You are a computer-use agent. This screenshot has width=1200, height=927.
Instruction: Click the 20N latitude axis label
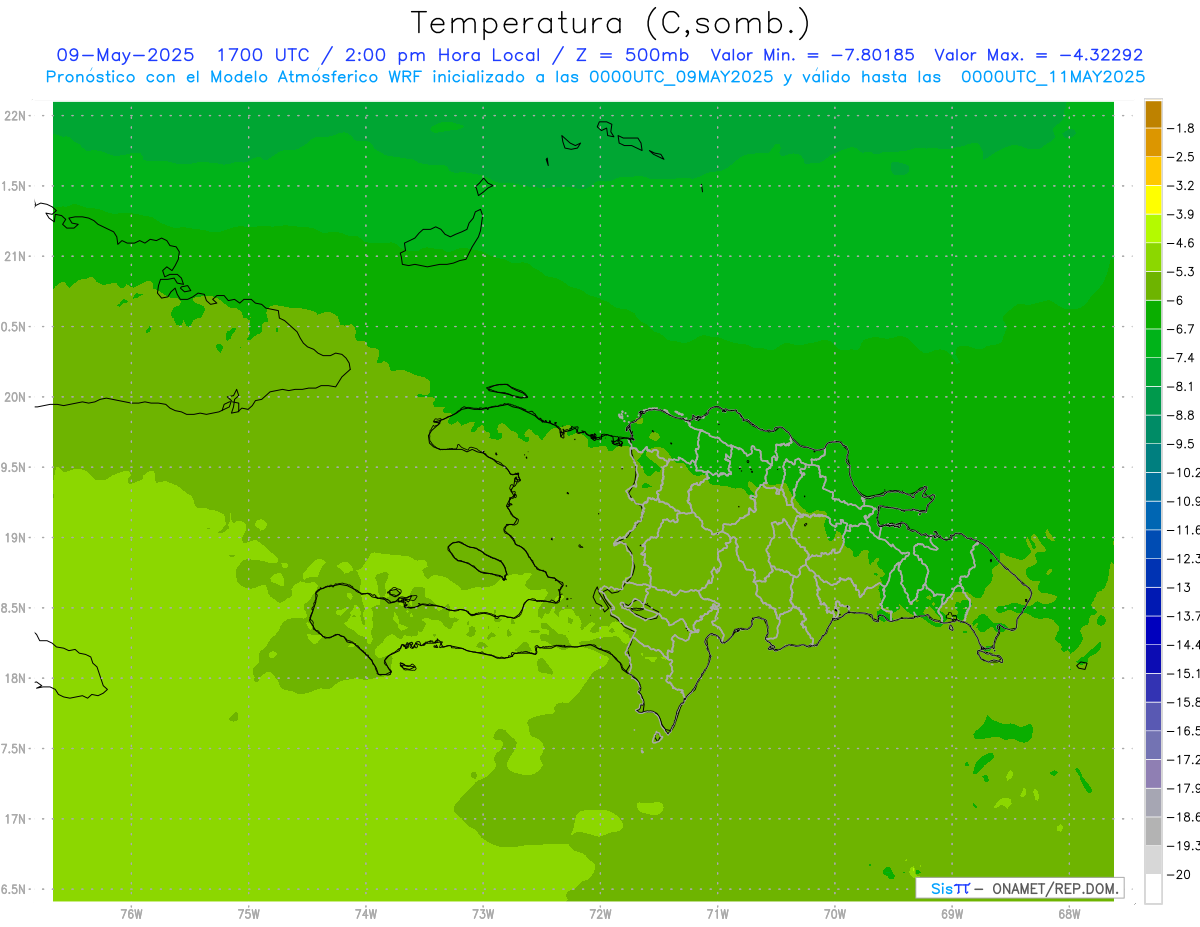click(16, 397)
